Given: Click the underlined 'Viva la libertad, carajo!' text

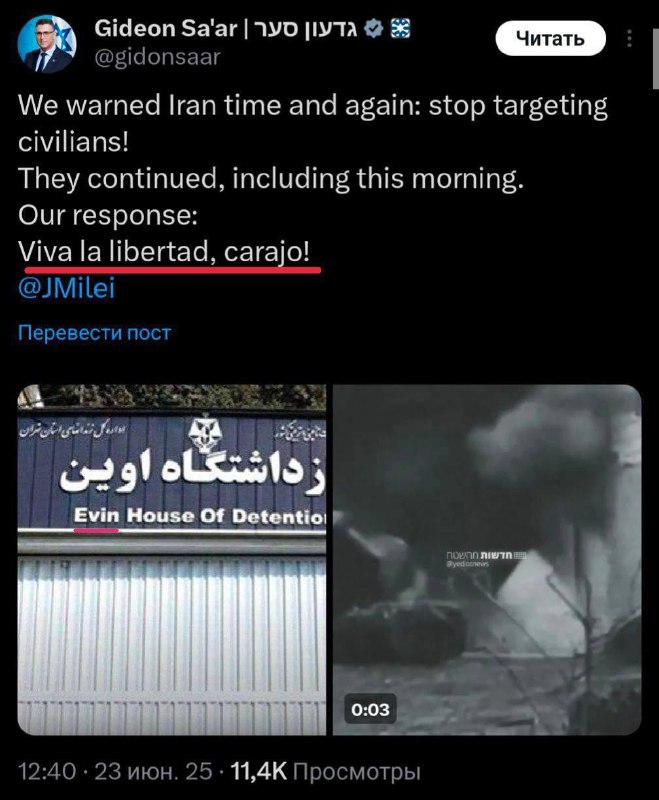Looking at the screenshot, I should tap(164, 252).
